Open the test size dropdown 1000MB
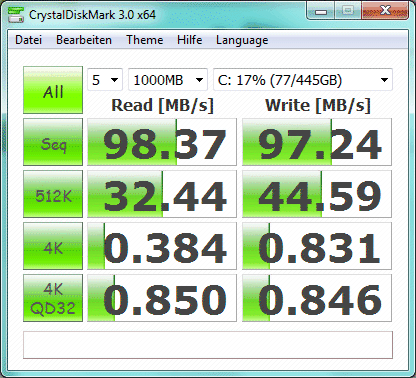The height and width of the screenshot is (378, 416). point(168,80)
